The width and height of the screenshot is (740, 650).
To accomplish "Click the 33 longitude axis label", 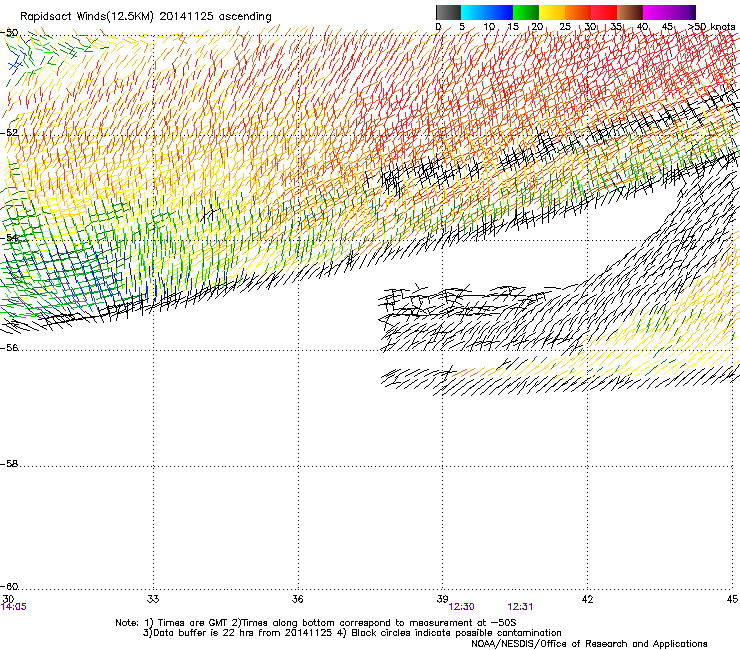I will point(153,599).
